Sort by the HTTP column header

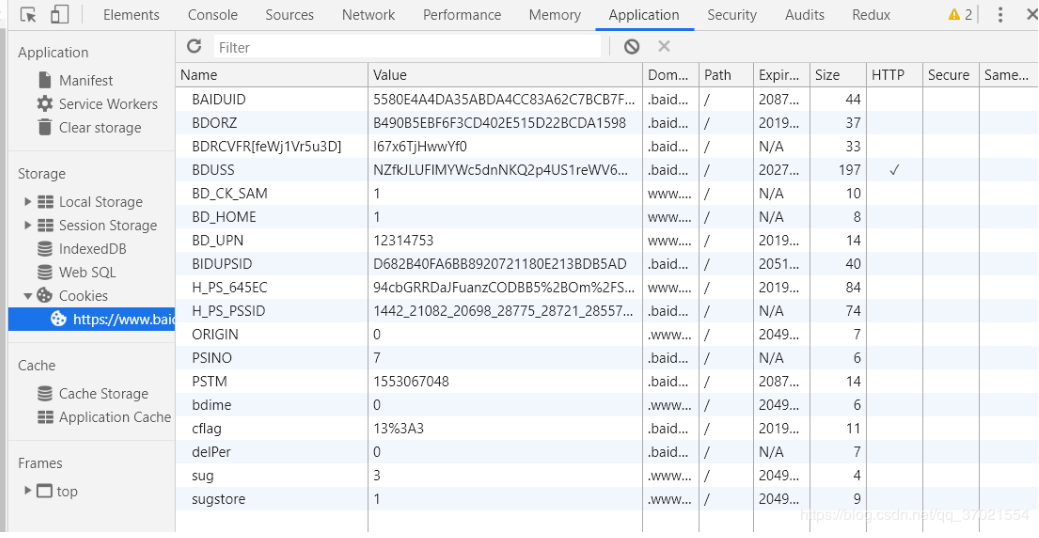pyautogui.click(x=895, y=75)
